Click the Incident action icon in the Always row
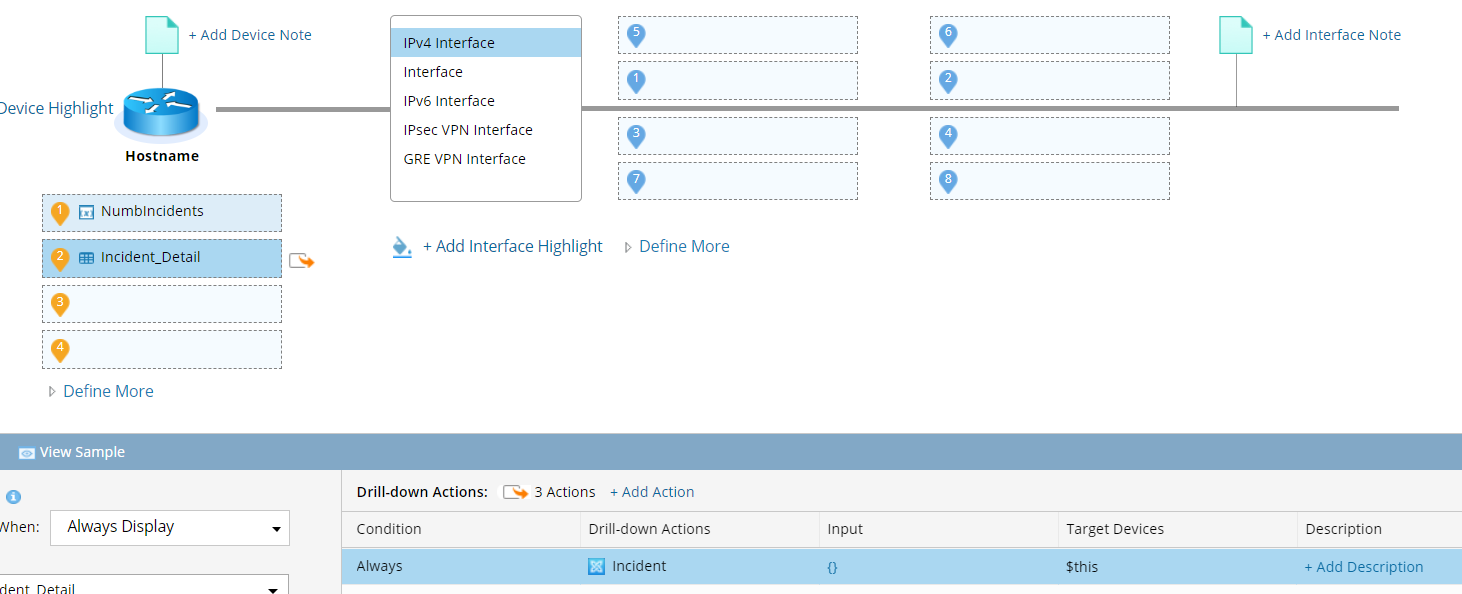1462x594 pixels. click(x=595, y=566)
